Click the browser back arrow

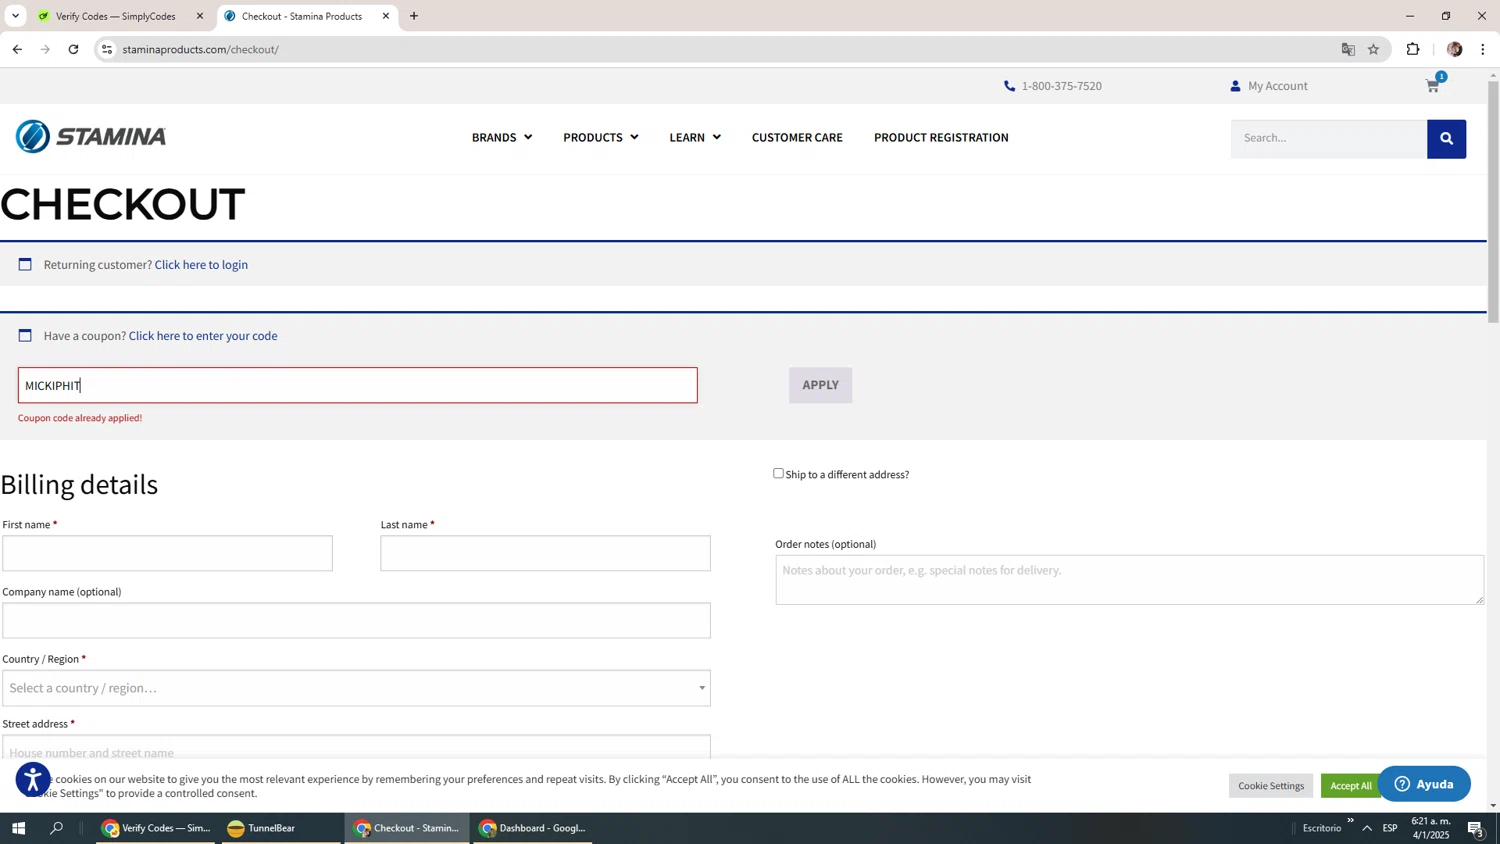[x=17, y=49]
